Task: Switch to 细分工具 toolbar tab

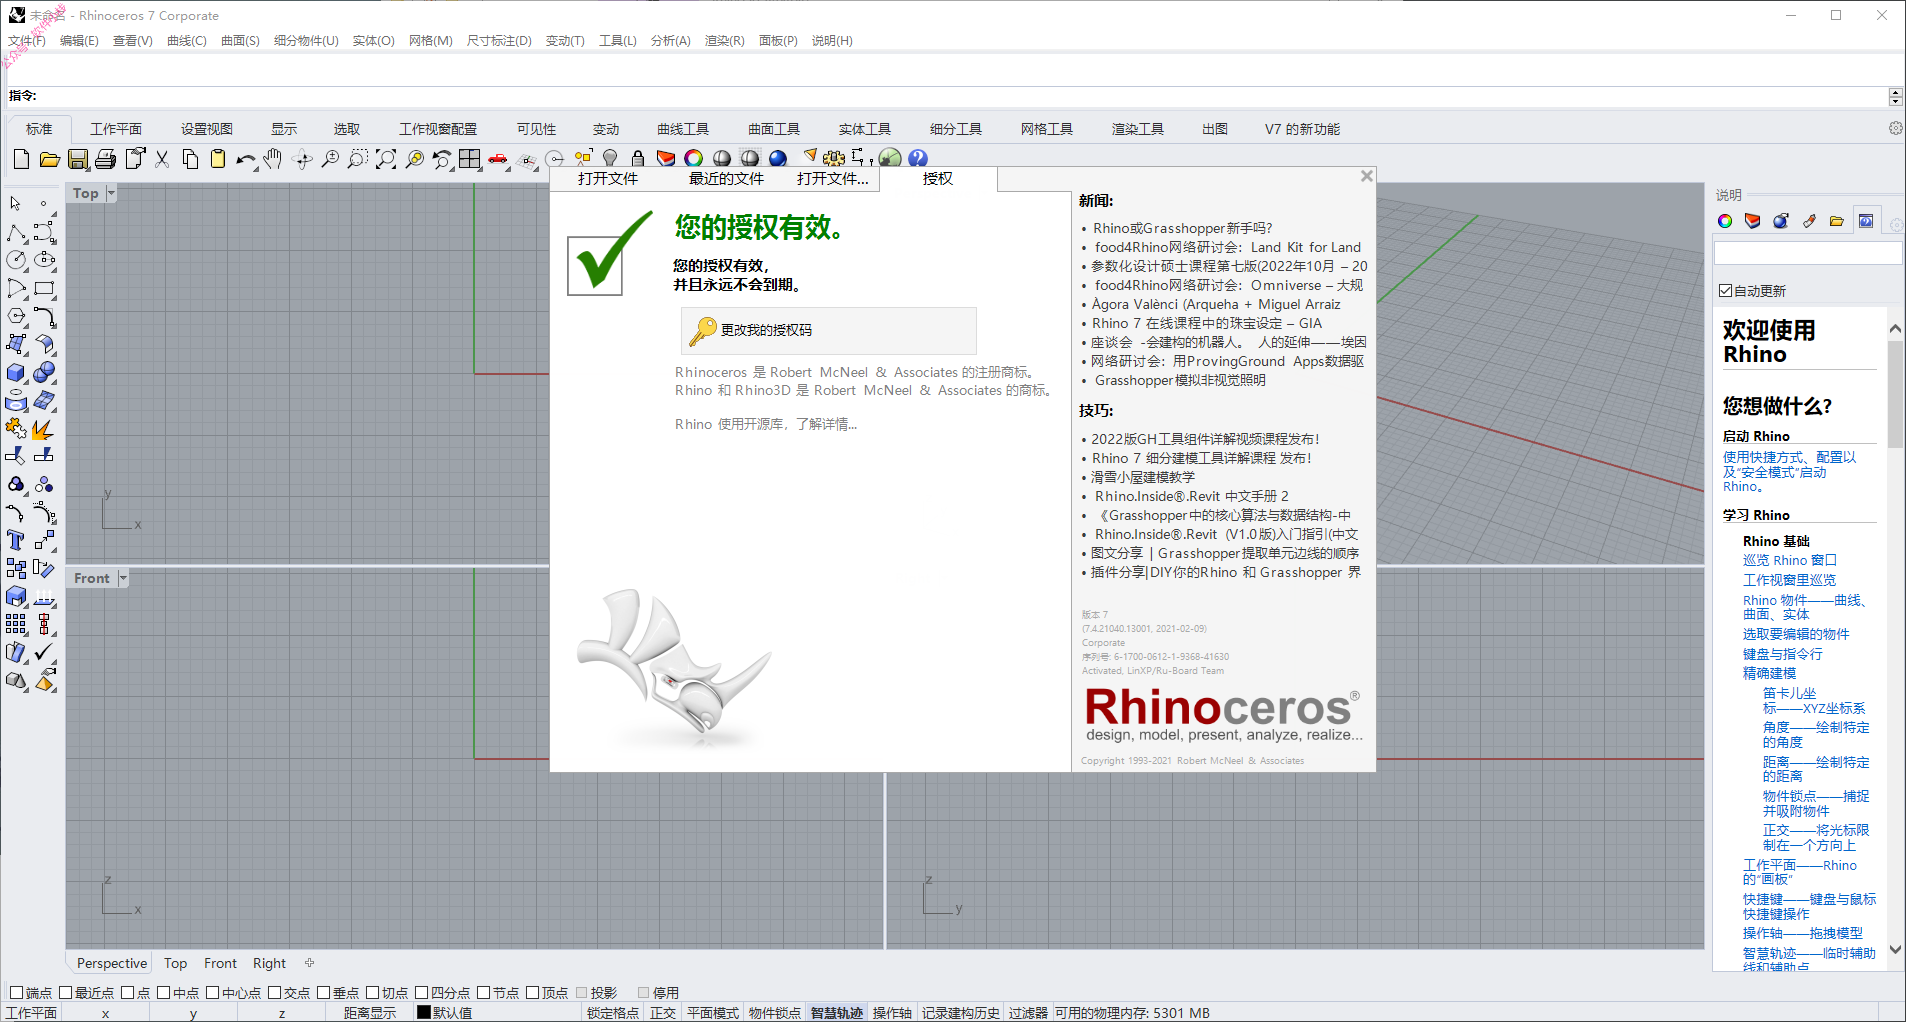Action: 956,129
